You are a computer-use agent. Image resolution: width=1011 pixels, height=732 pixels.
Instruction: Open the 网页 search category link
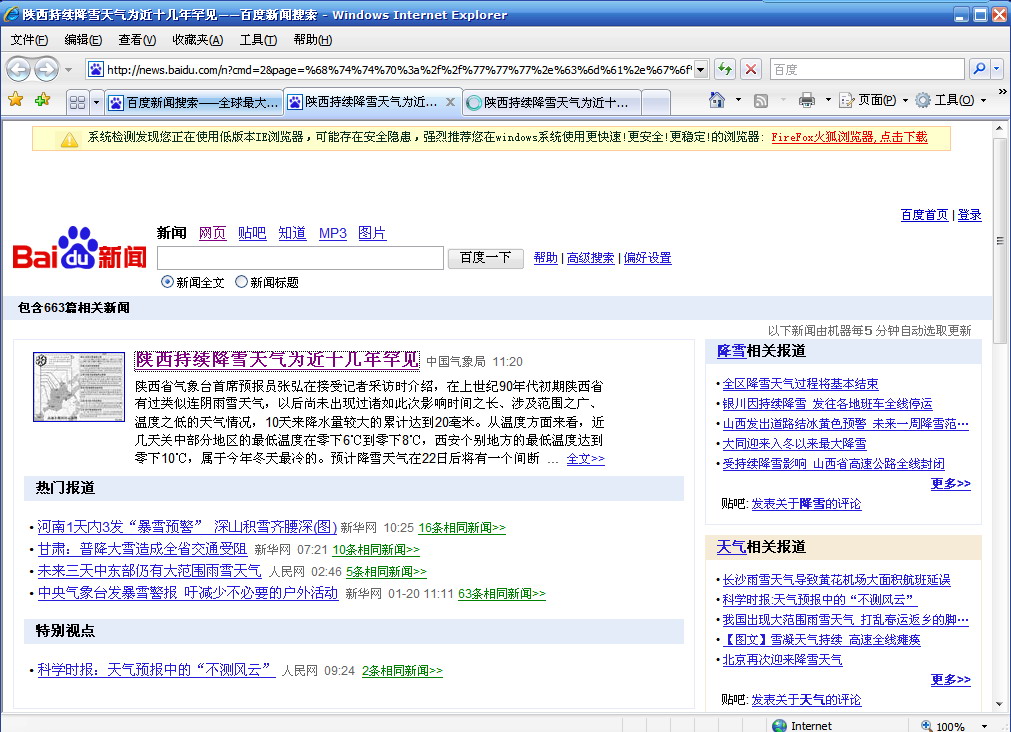click(x=212, y=233)
